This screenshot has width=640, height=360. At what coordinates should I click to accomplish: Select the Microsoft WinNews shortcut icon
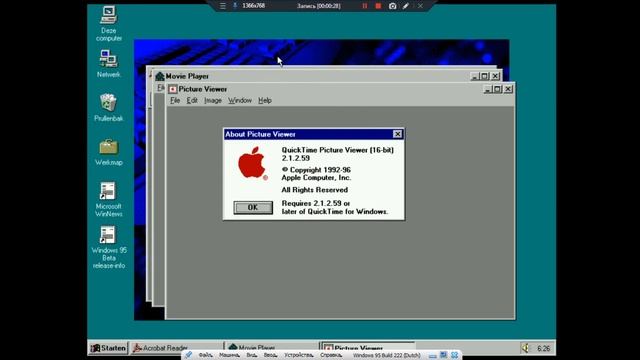(109, 199)
